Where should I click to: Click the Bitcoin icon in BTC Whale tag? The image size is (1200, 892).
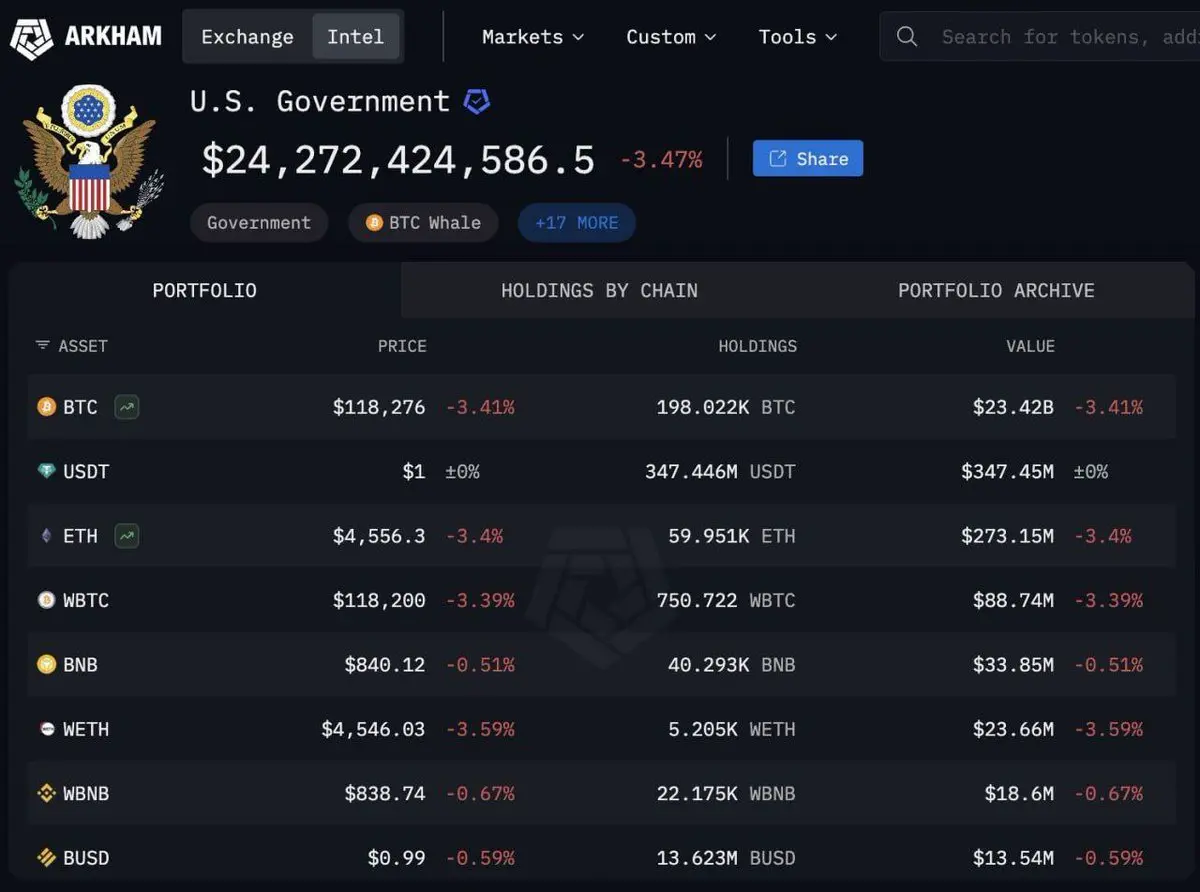pyautogui.click(x=374, y=223)
